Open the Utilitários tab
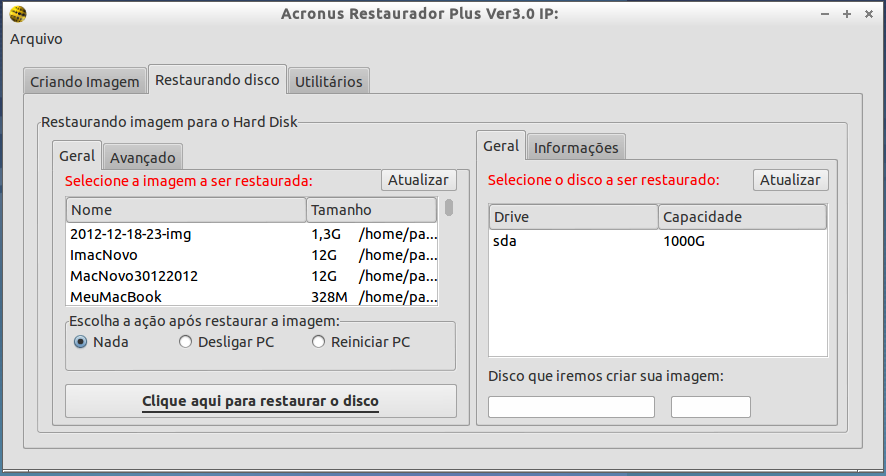Viewport: 886px width, 476px height. click(x=329, y=81)
